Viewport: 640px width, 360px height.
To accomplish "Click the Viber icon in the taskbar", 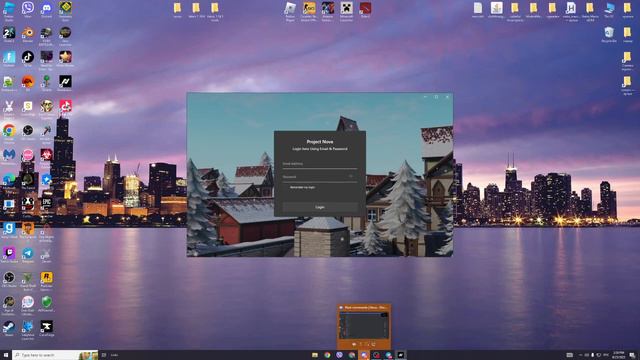I will coord(339,355).
